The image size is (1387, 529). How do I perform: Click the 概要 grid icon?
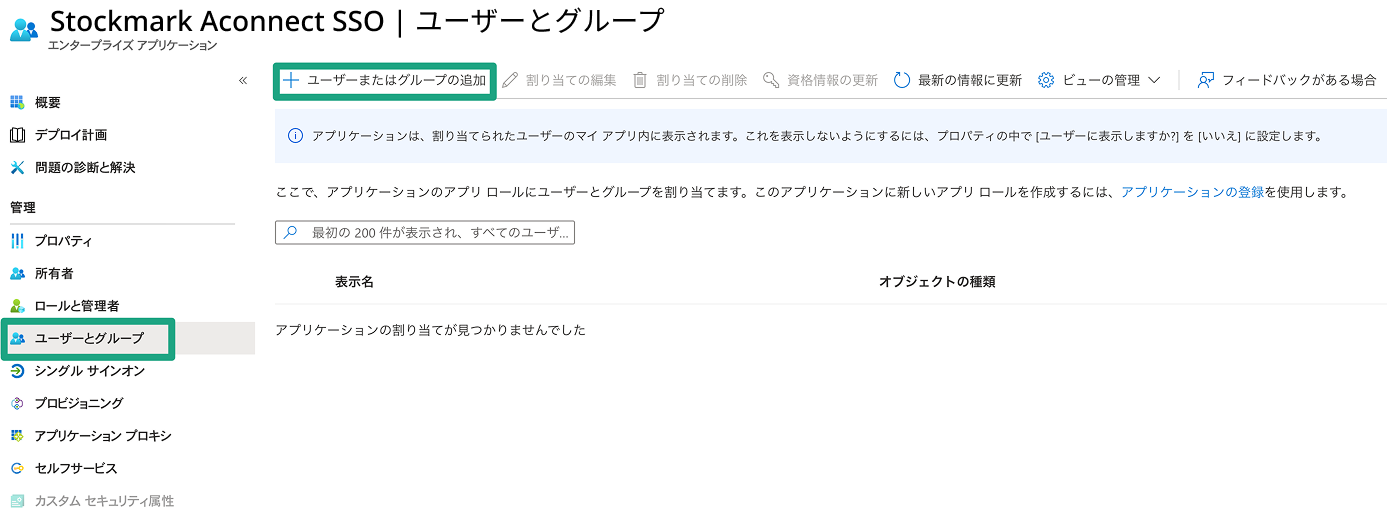[17, 102]
